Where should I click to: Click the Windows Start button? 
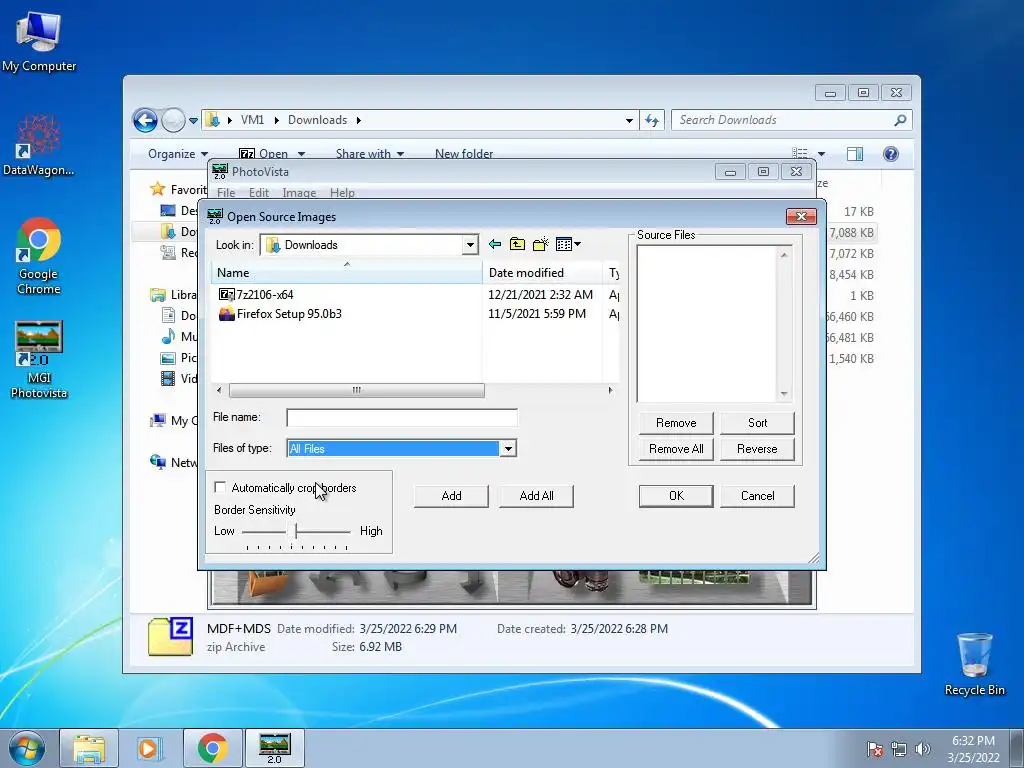tap(27, 748)
